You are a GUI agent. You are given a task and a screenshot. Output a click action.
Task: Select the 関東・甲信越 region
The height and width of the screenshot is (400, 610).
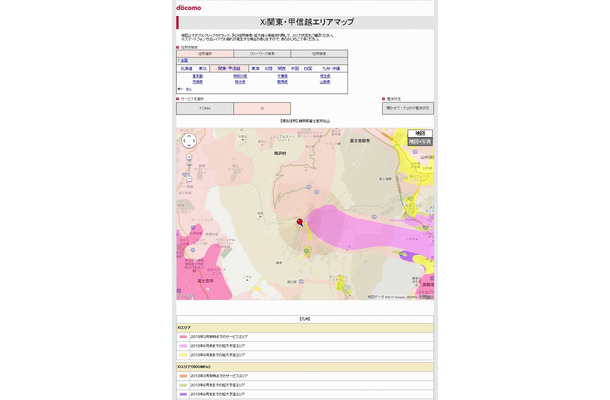coord(229,68)
